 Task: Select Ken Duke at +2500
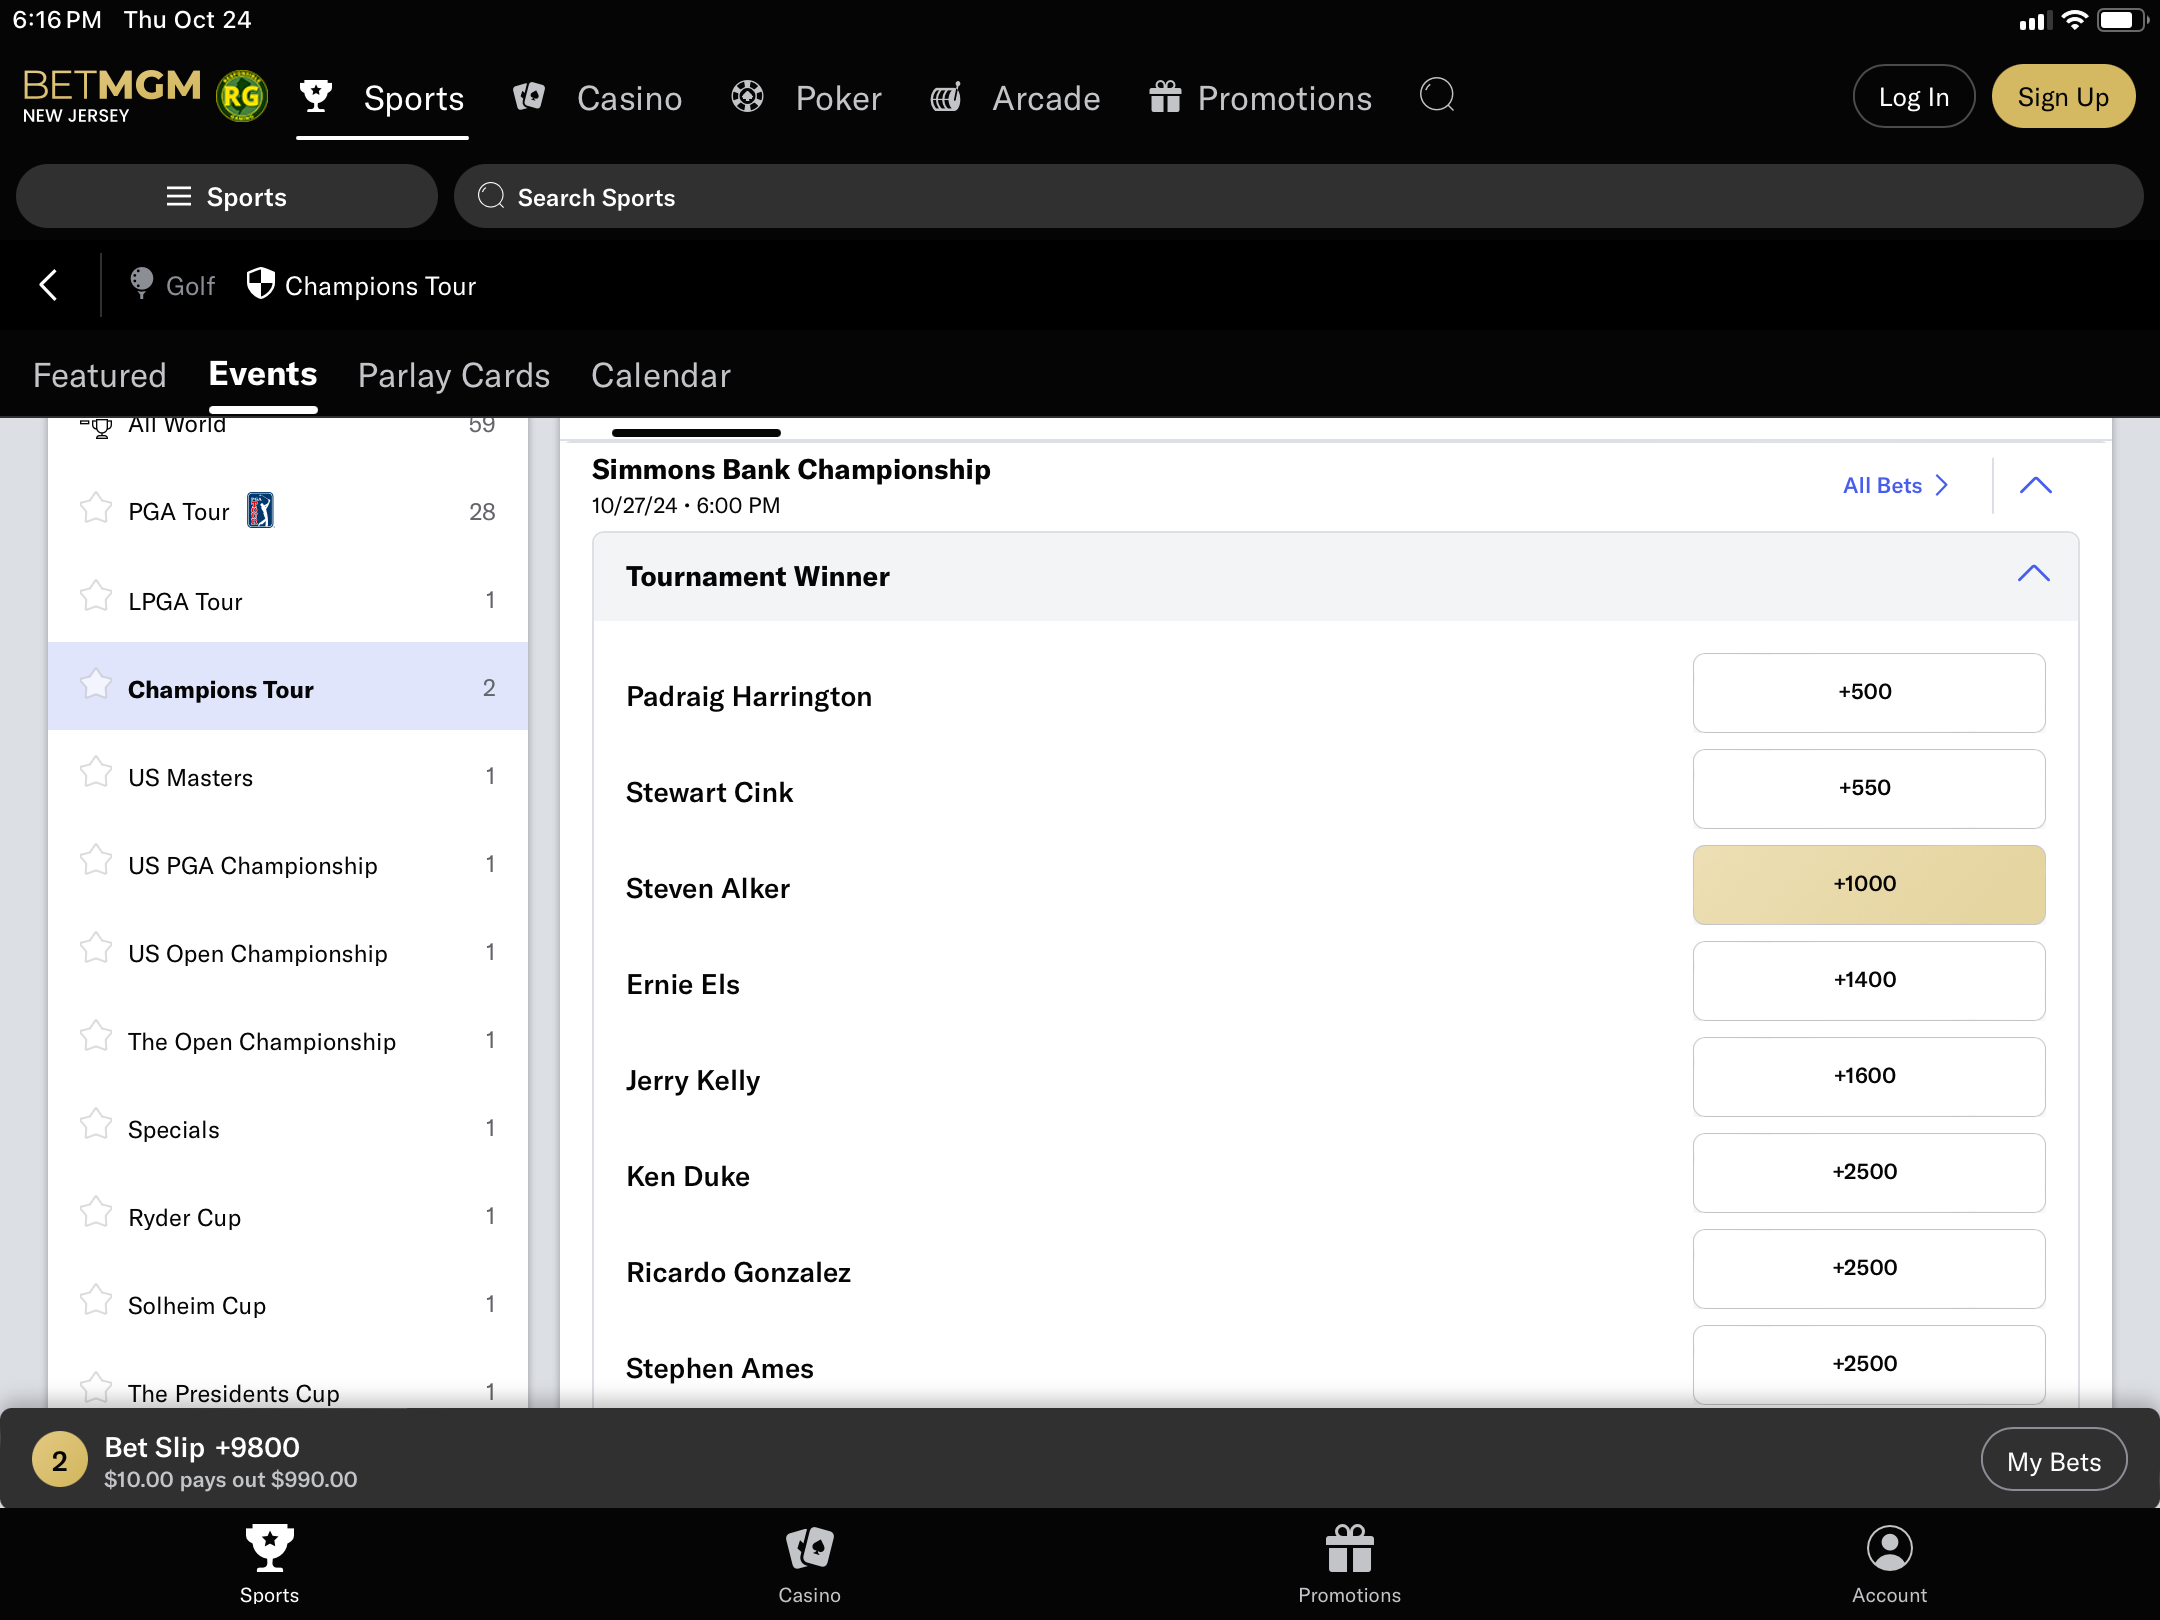[x=1868, y=1172]
